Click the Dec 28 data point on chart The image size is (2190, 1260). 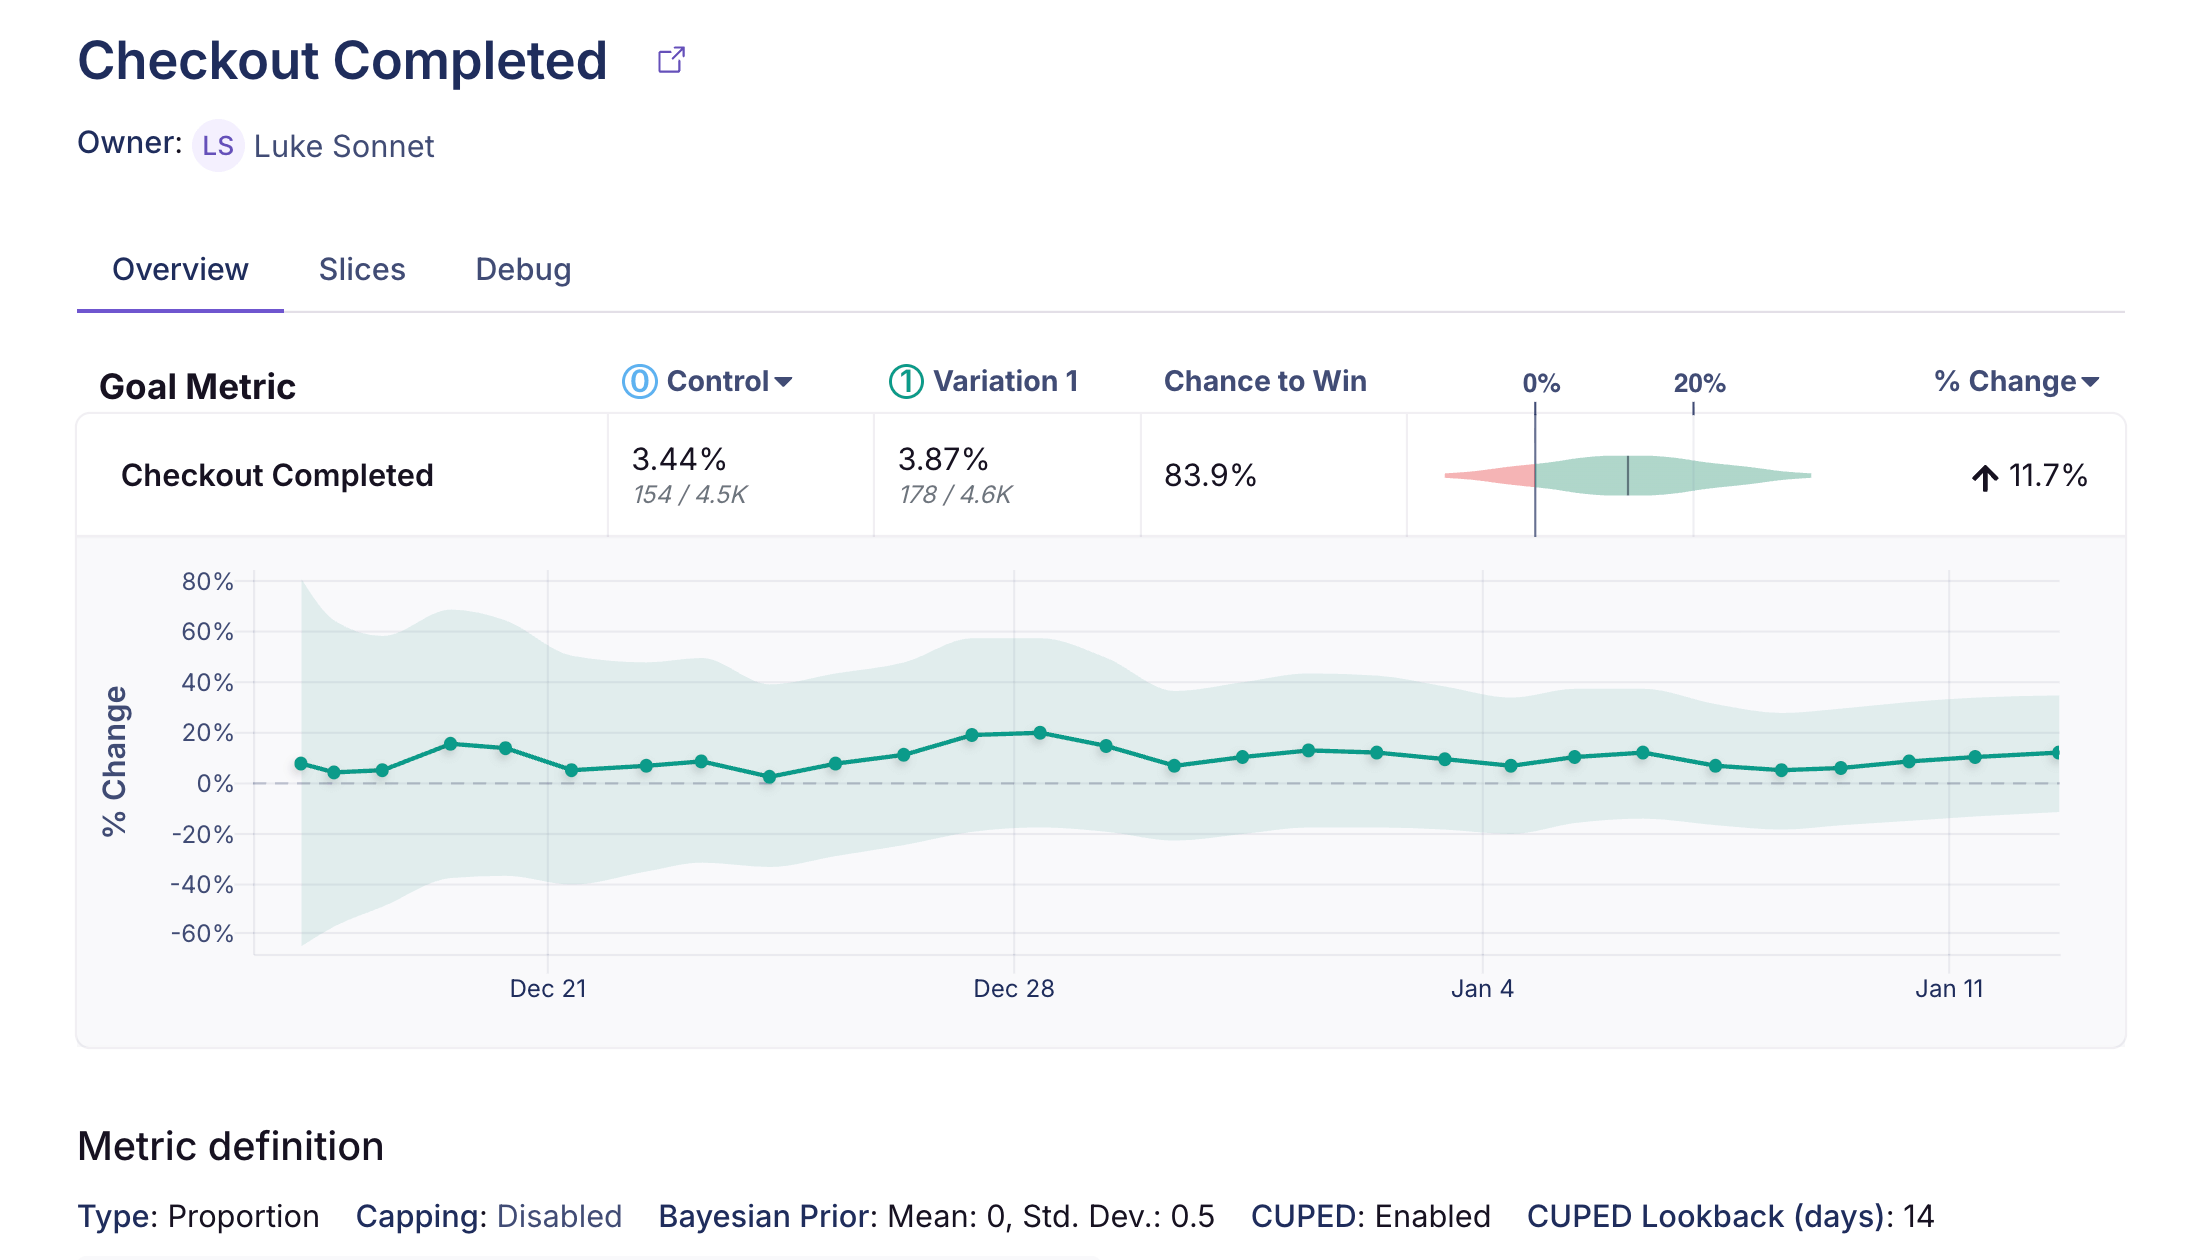pyautogui.click(x=1040, y=733)
